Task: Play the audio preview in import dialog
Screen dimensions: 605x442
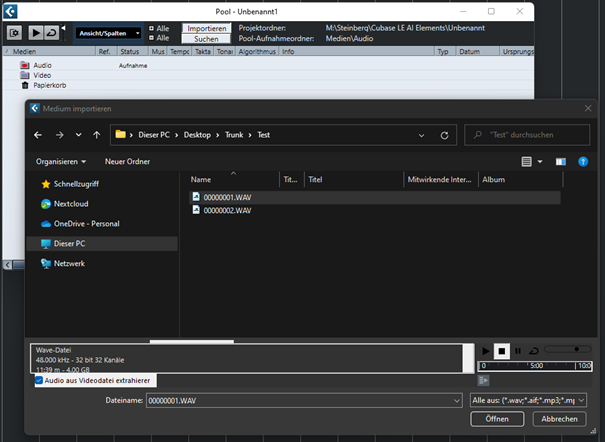Action: pyautogui.click(x=485, y=351)
